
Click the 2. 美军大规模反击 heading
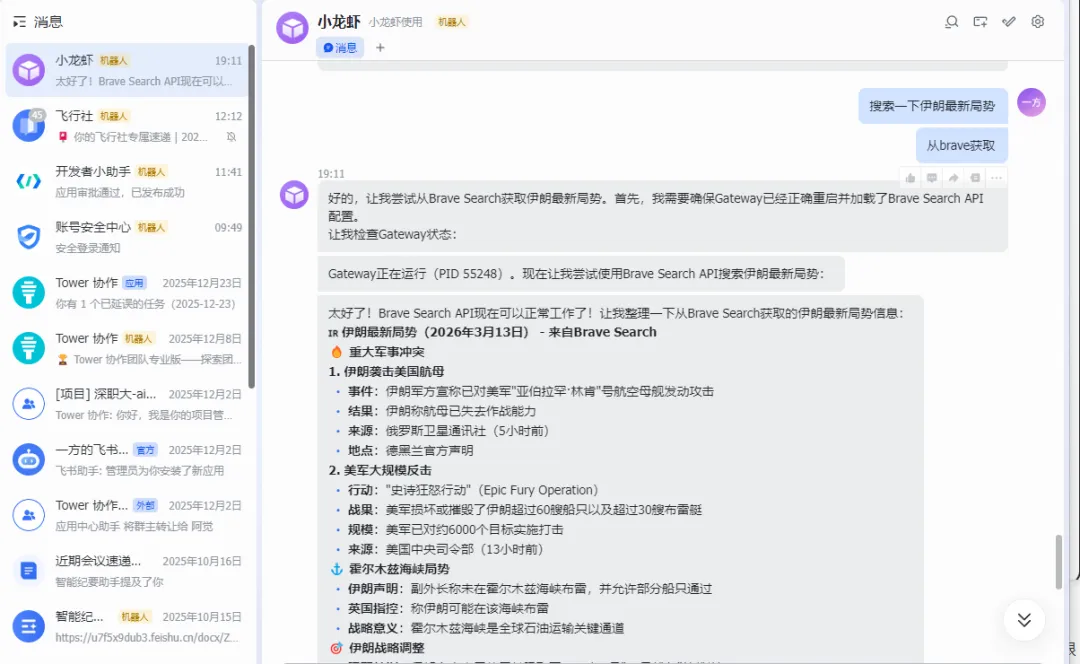click(380, 470)
